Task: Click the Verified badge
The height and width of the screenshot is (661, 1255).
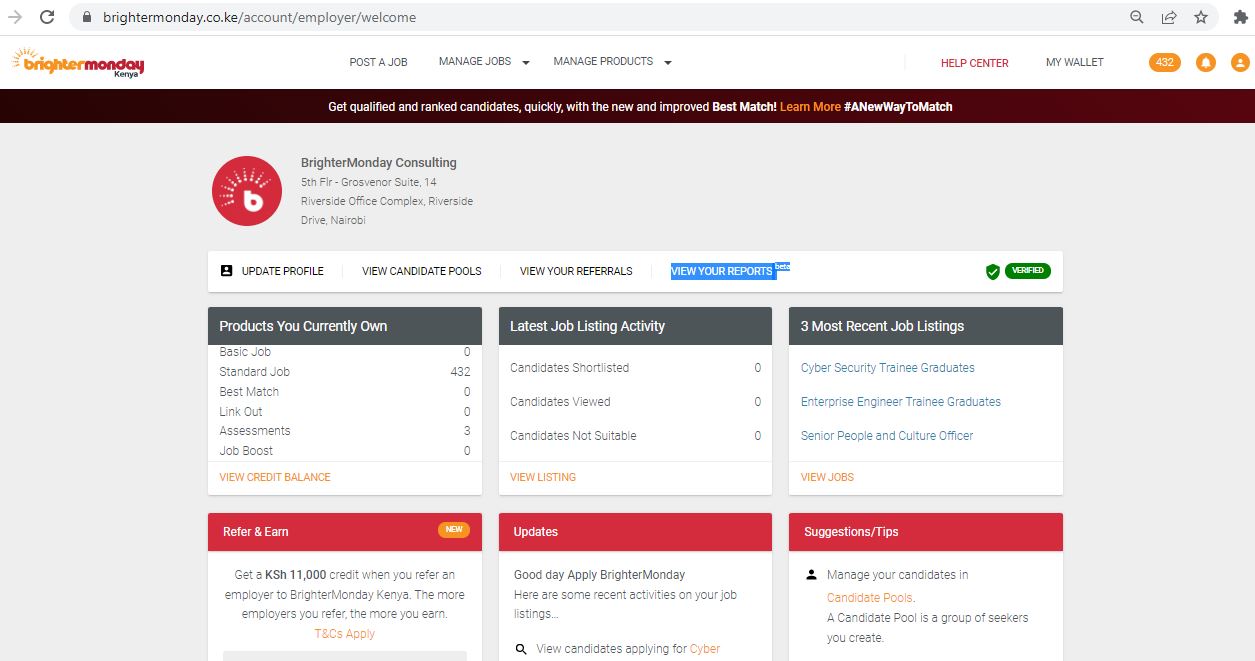Action: point(1028,271)
